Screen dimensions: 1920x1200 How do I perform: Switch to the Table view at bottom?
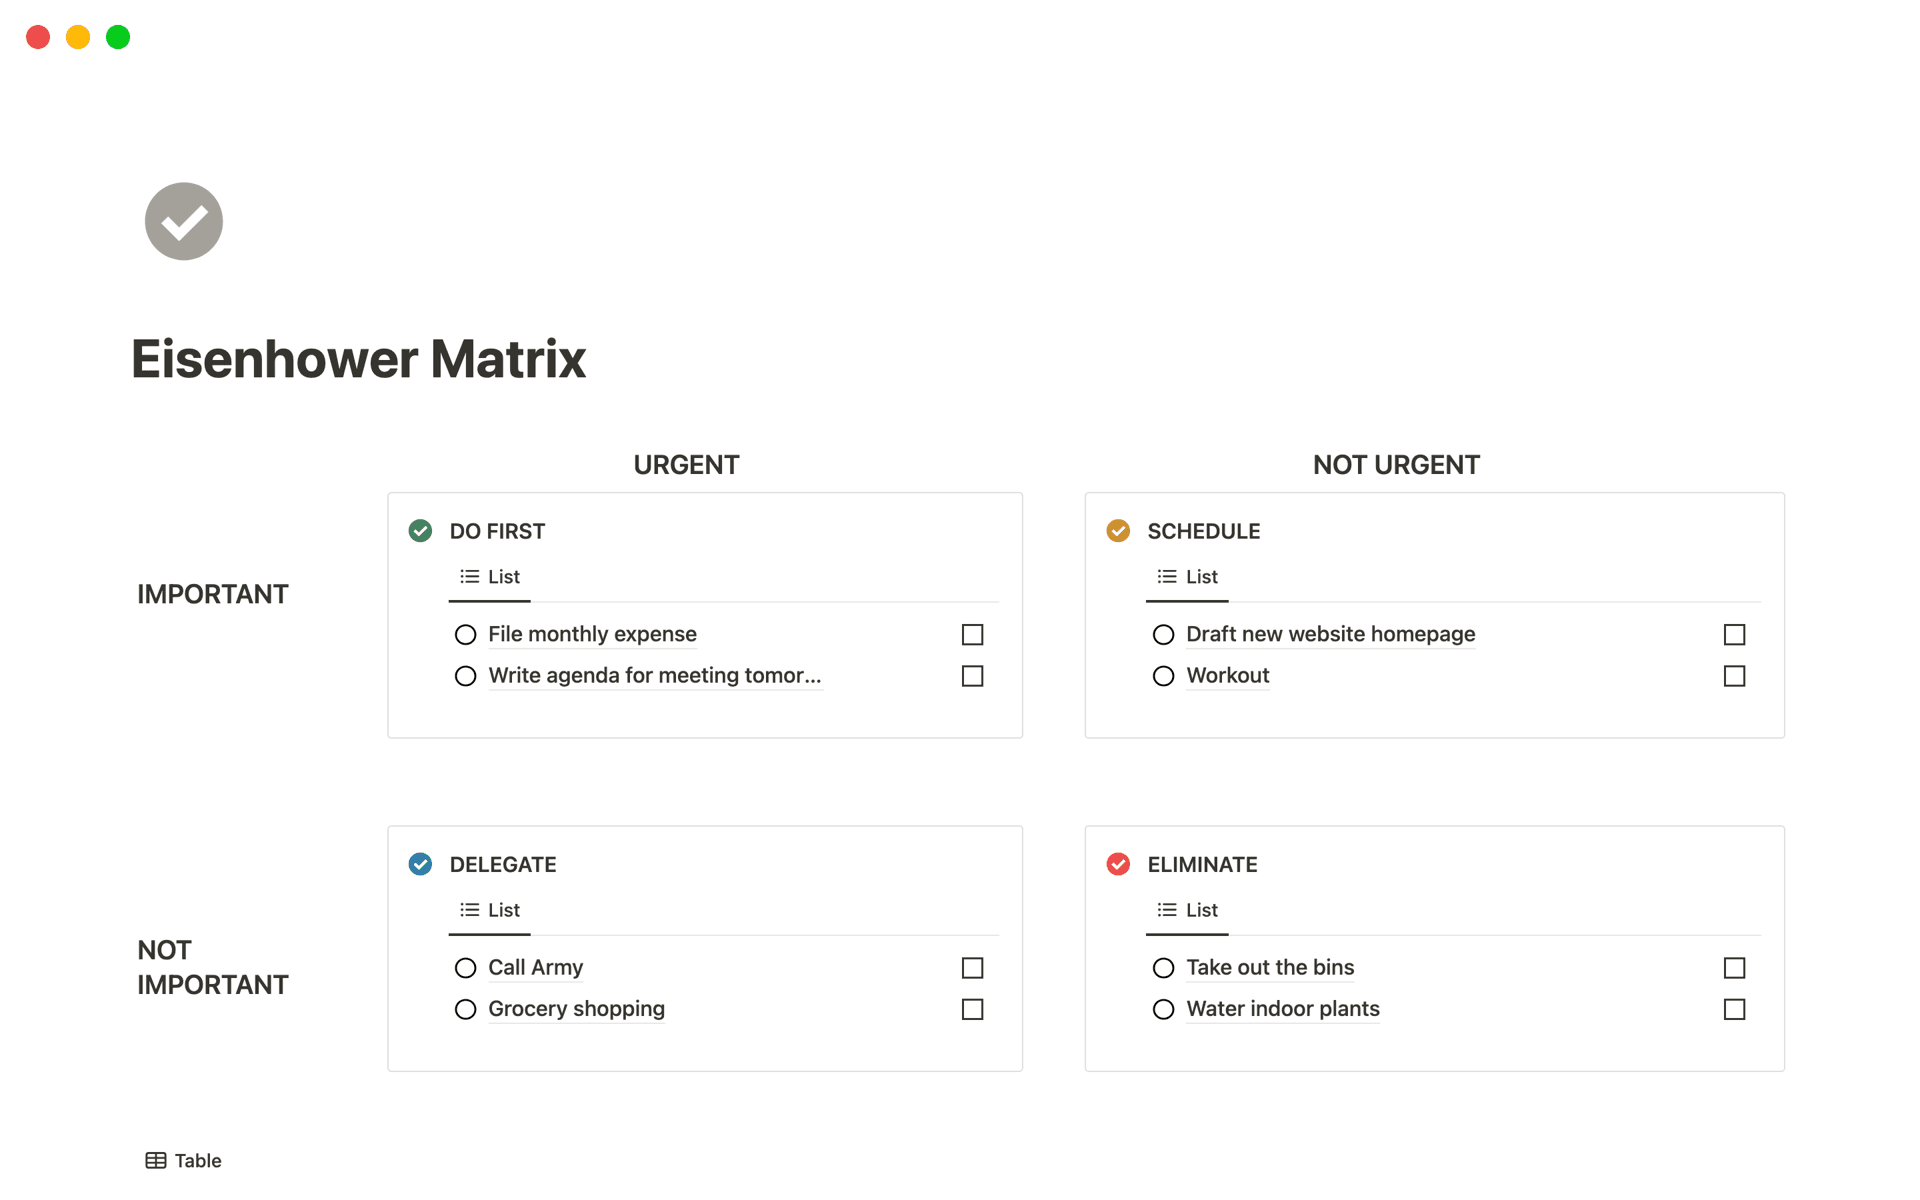(197, 1160)
